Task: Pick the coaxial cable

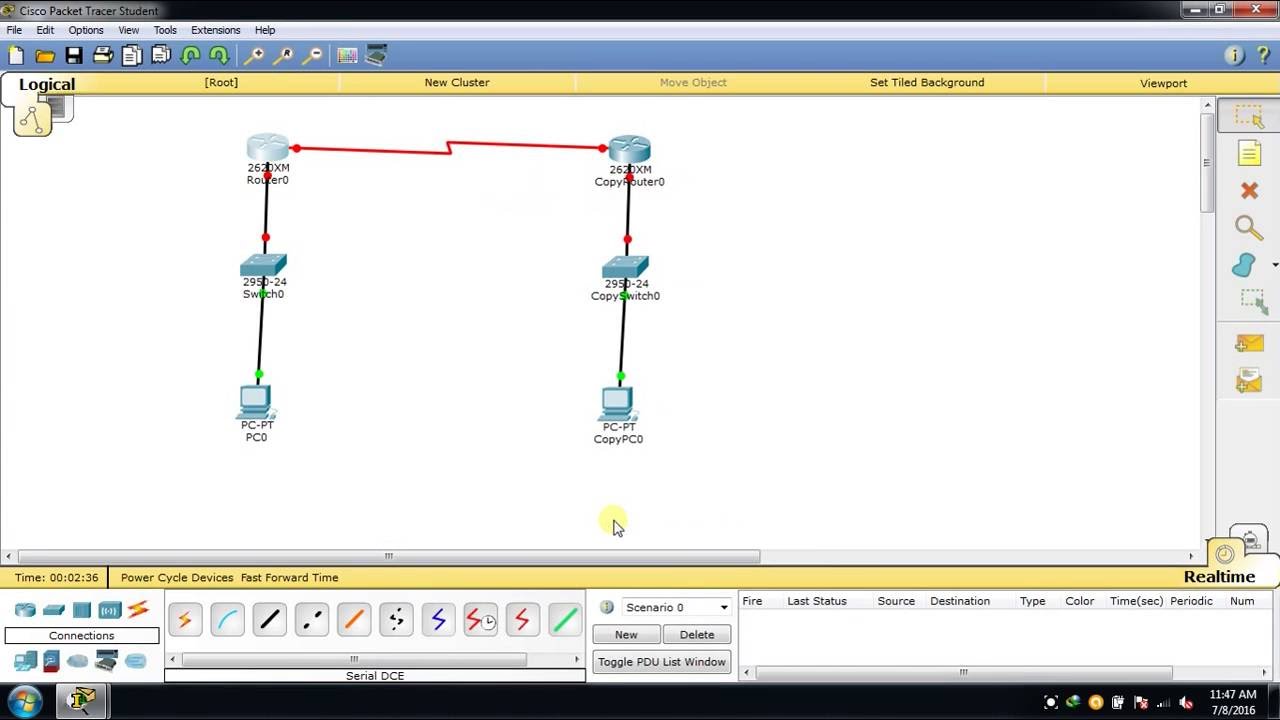Action: tap(438, 621)
